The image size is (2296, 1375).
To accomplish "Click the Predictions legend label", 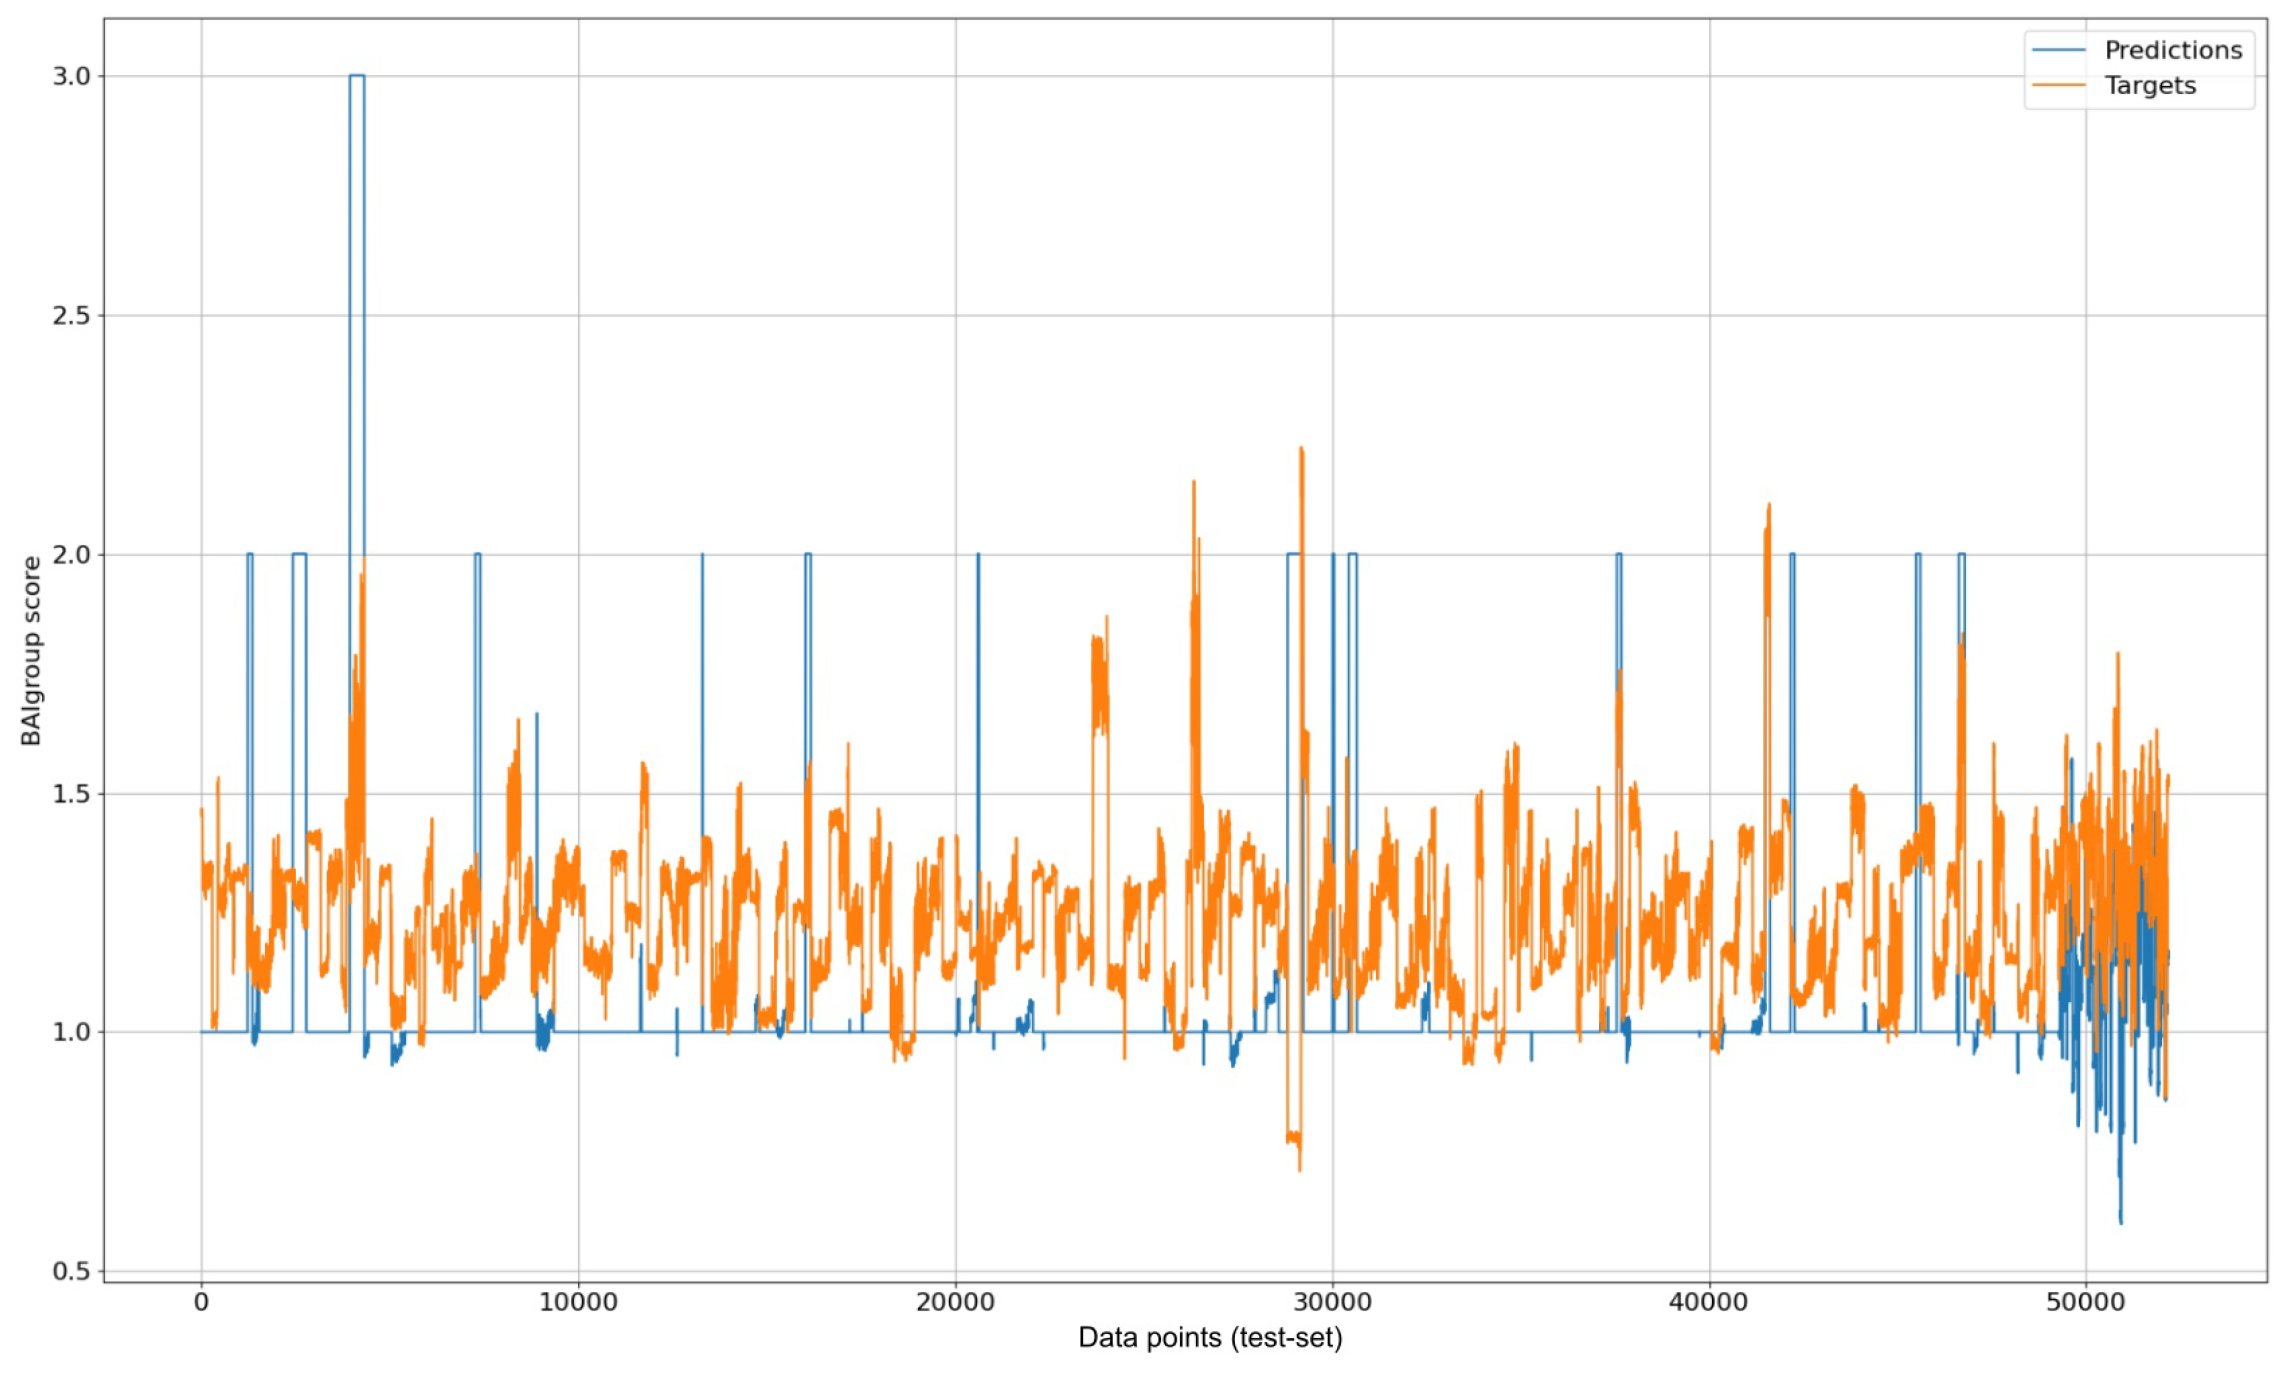I will pyautogui.click(x=2172, y=50).
